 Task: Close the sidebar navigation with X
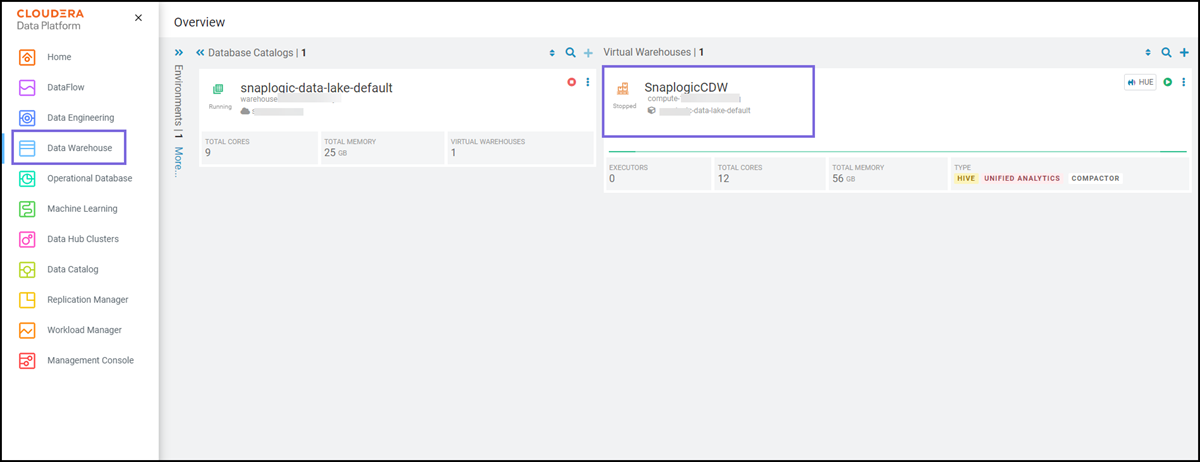pyautogui.click(x=138, y=18)
